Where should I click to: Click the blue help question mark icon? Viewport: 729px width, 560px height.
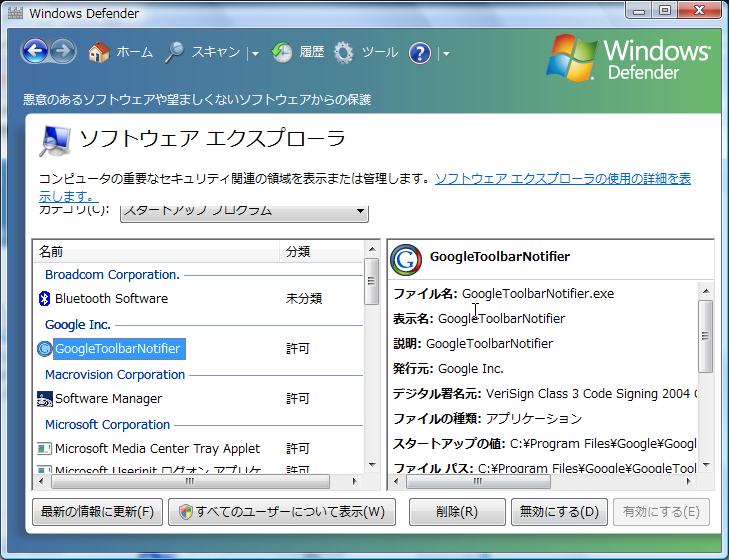[420, 52]
